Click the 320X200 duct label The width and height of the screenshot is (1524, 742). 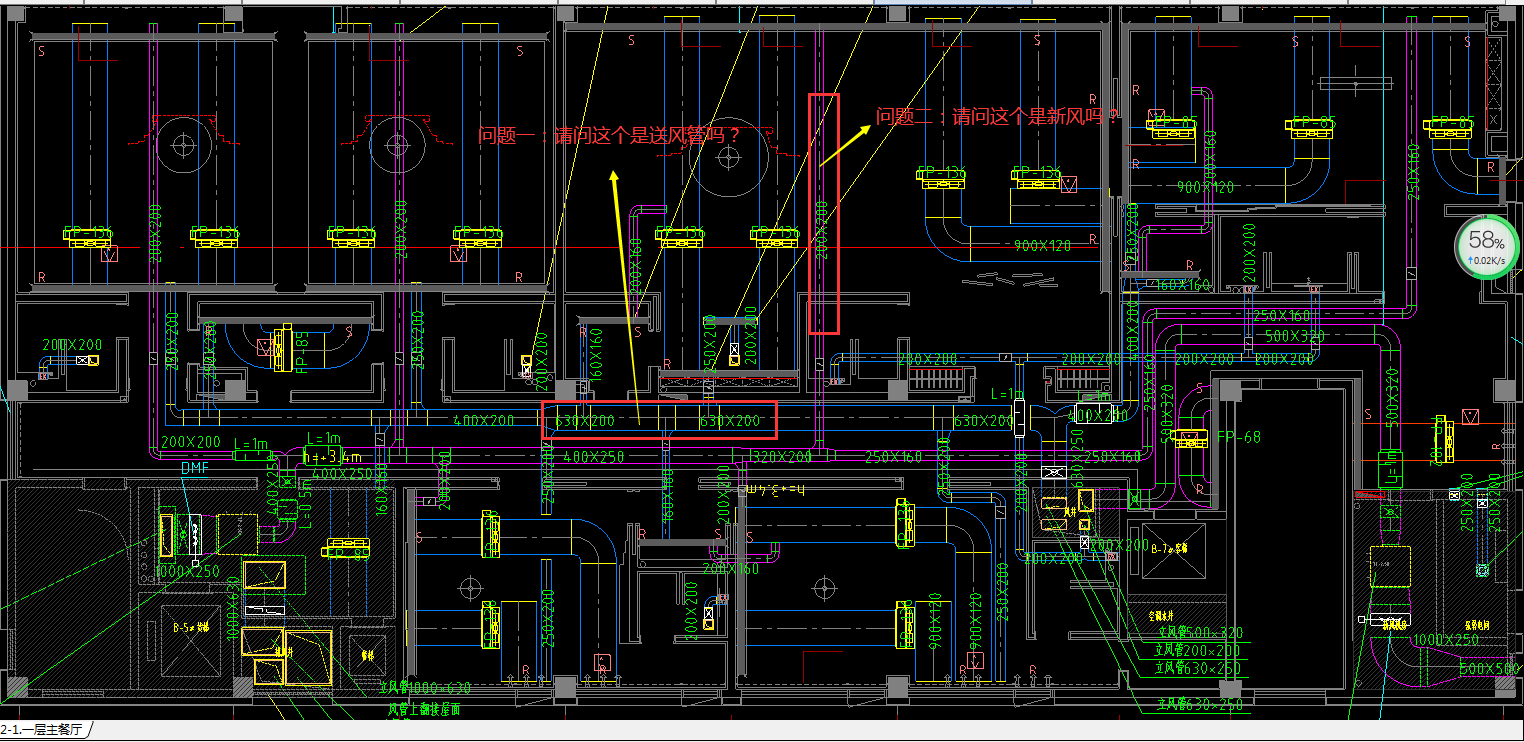(x=781, y=457)
